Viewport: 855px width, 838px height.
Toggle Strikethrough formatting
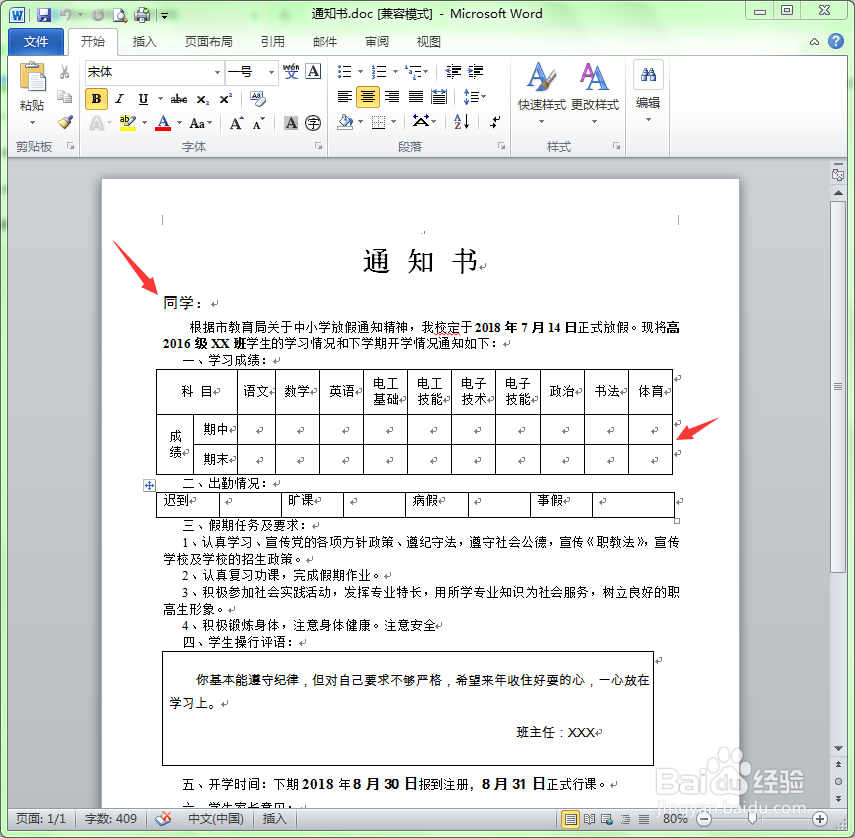coord(179,99)
